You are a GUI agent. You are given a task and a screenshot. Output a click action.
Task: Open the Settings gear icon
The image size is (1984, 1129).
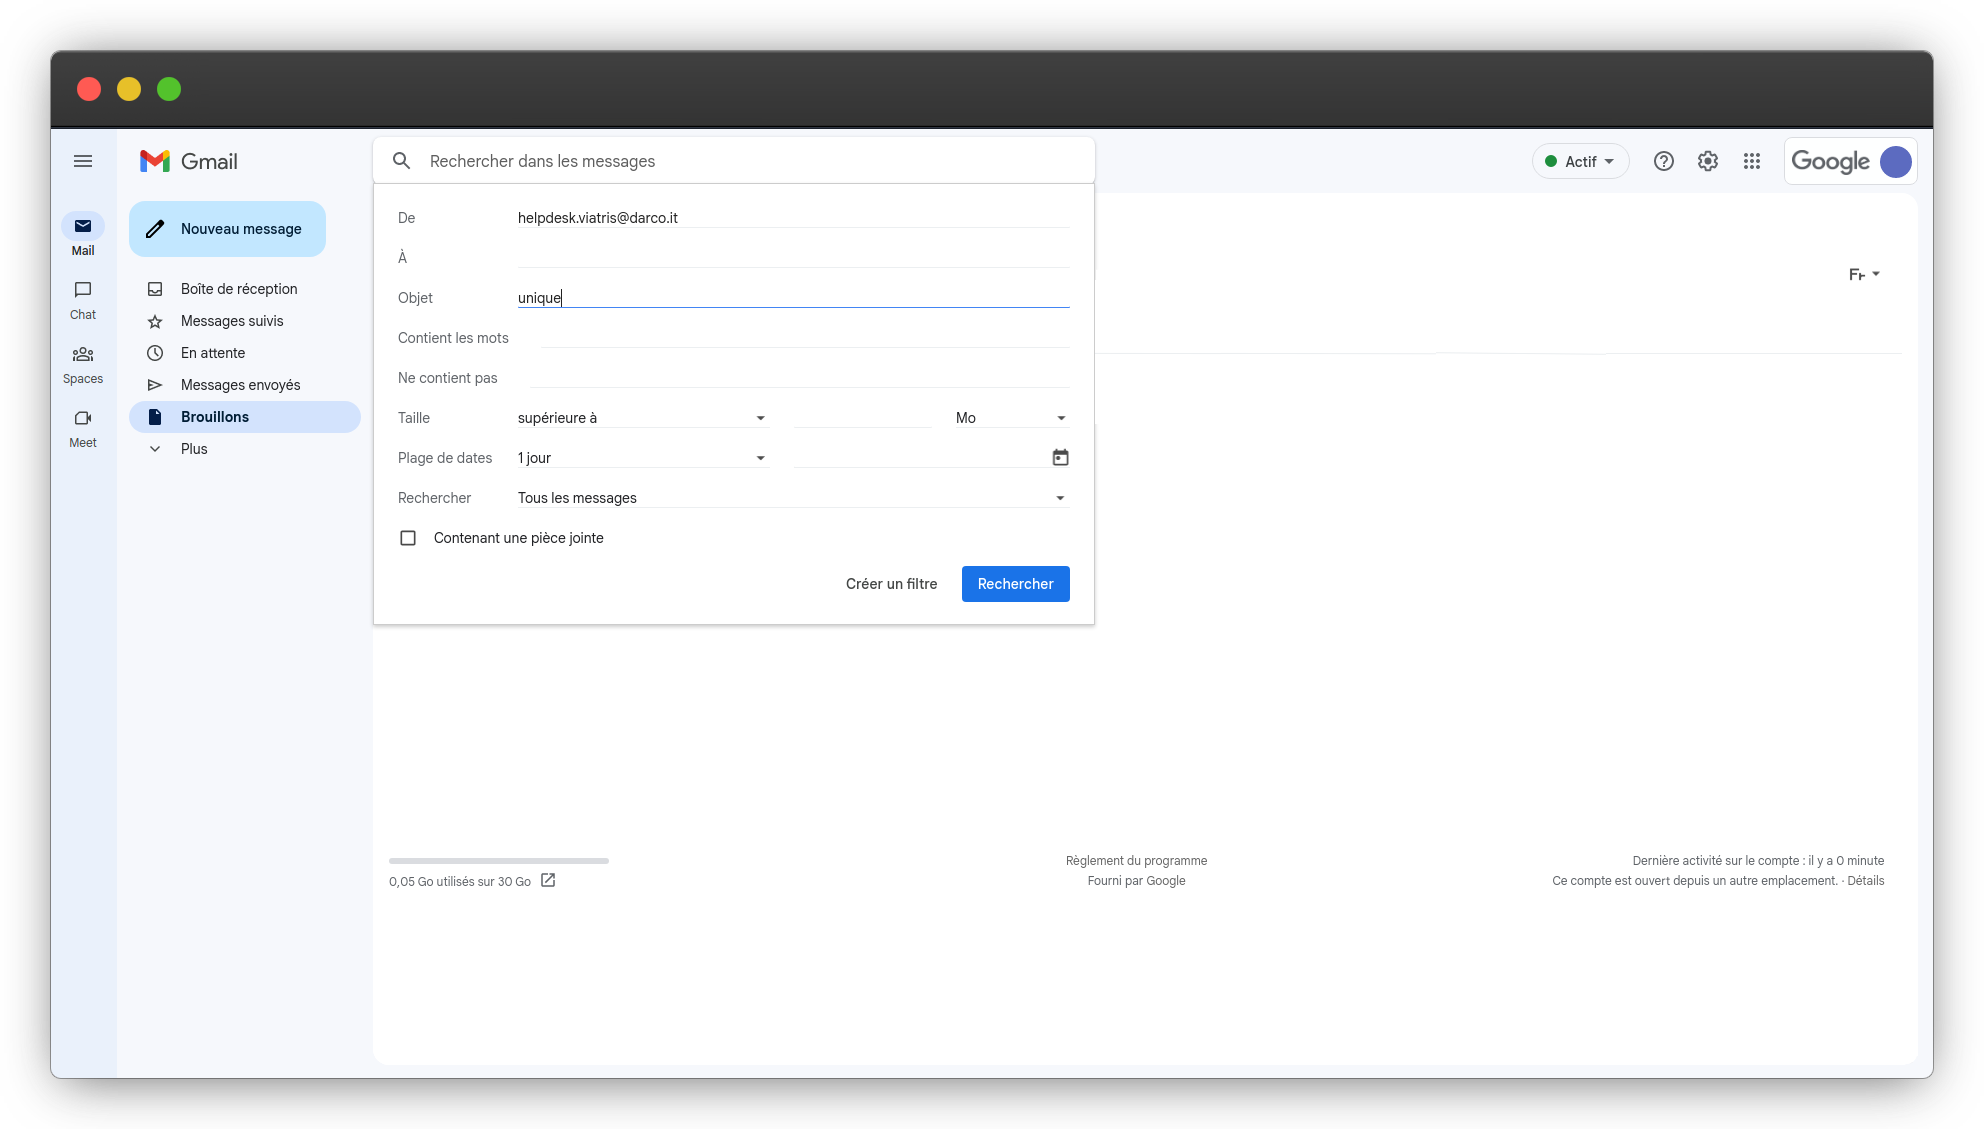[1707, 161]
